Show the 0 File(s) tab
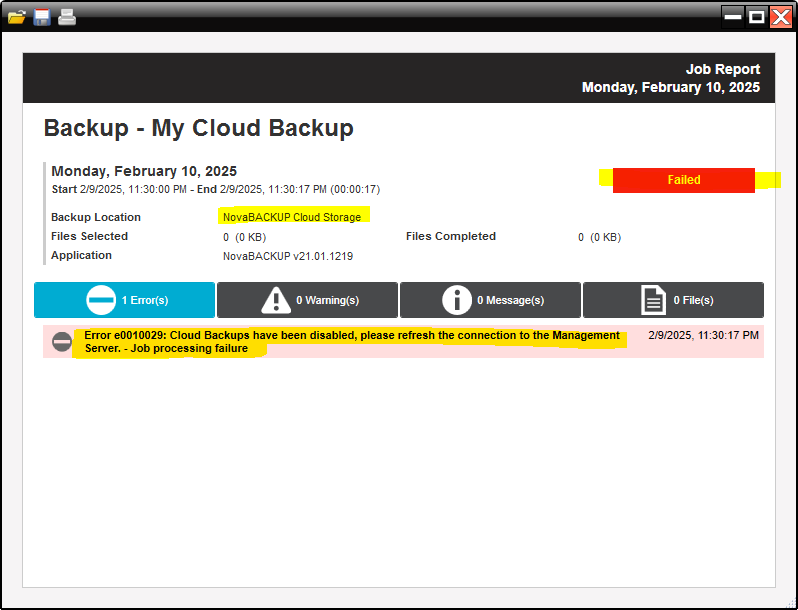798x610 pixels. tap(673, 300)
